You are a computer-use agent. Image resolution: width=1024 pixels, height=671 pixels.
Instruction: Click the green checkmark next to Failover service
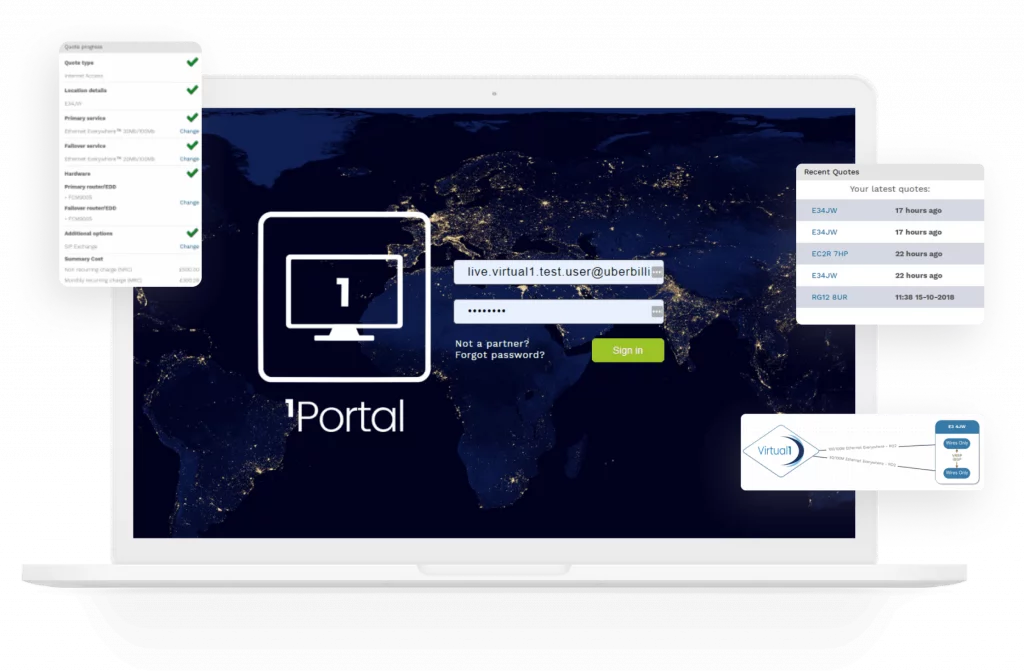[192, 145]
